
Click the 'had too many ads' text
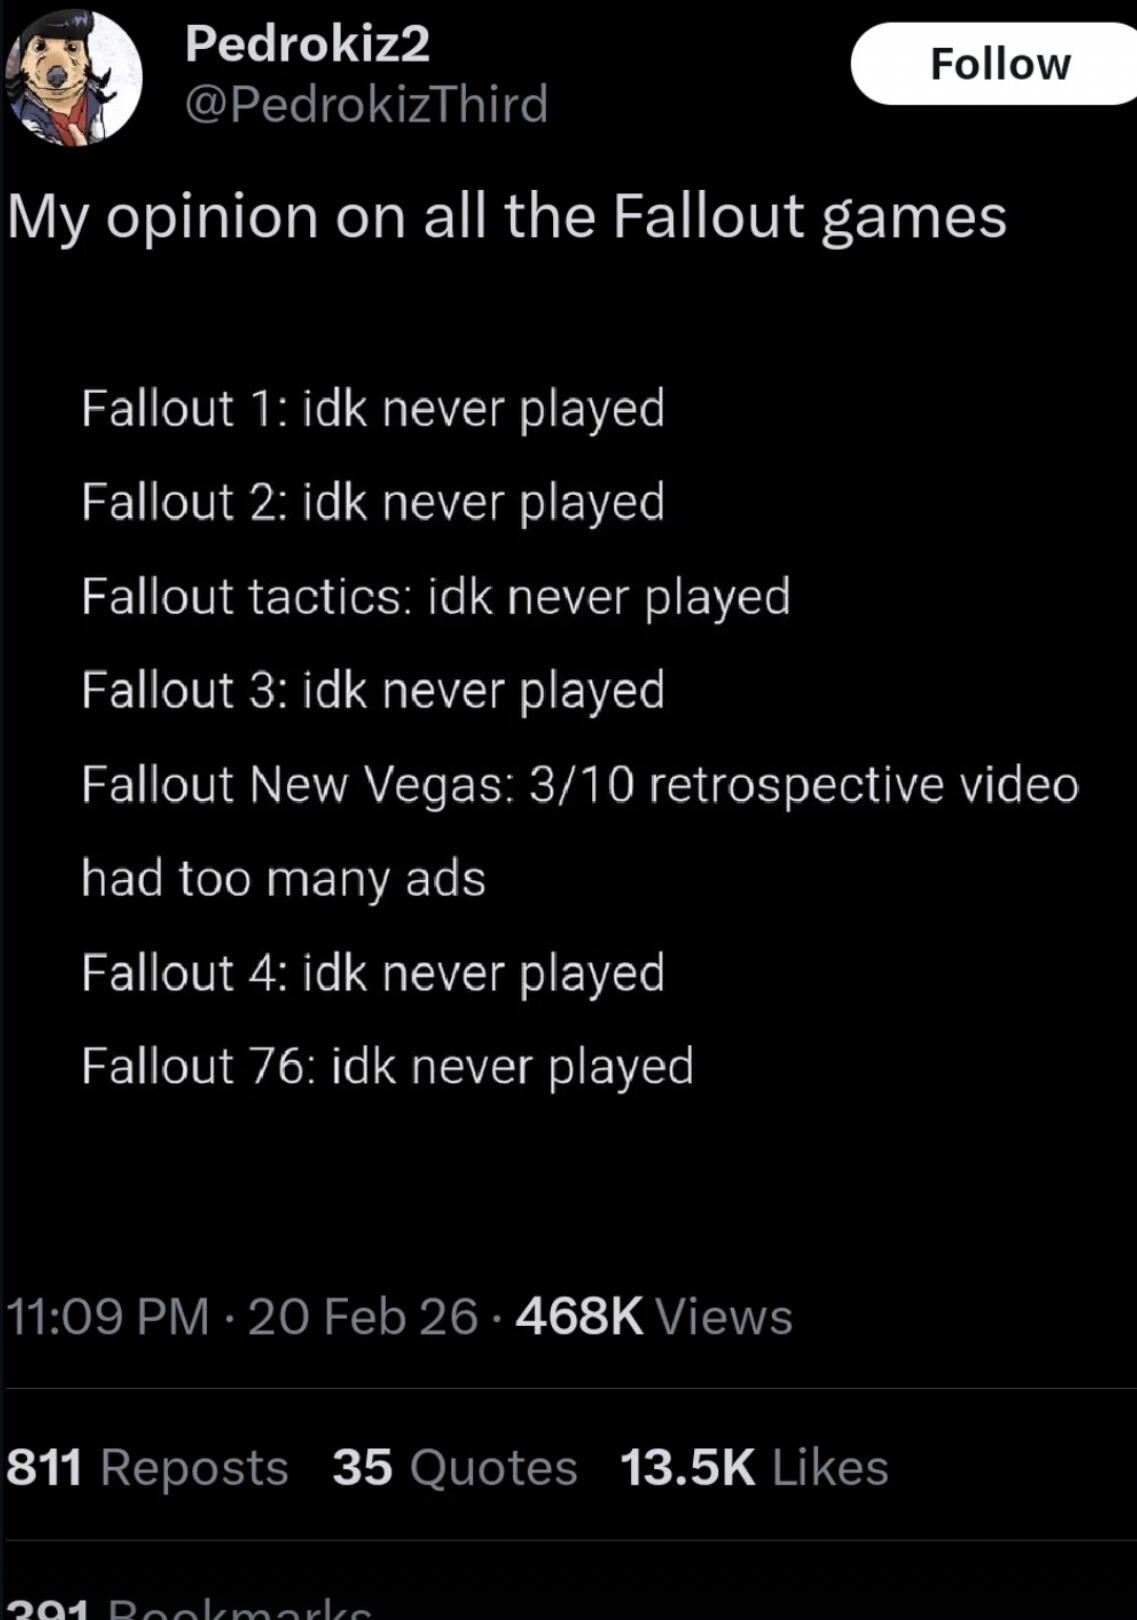pyautogui.click(x=283, y=879)
